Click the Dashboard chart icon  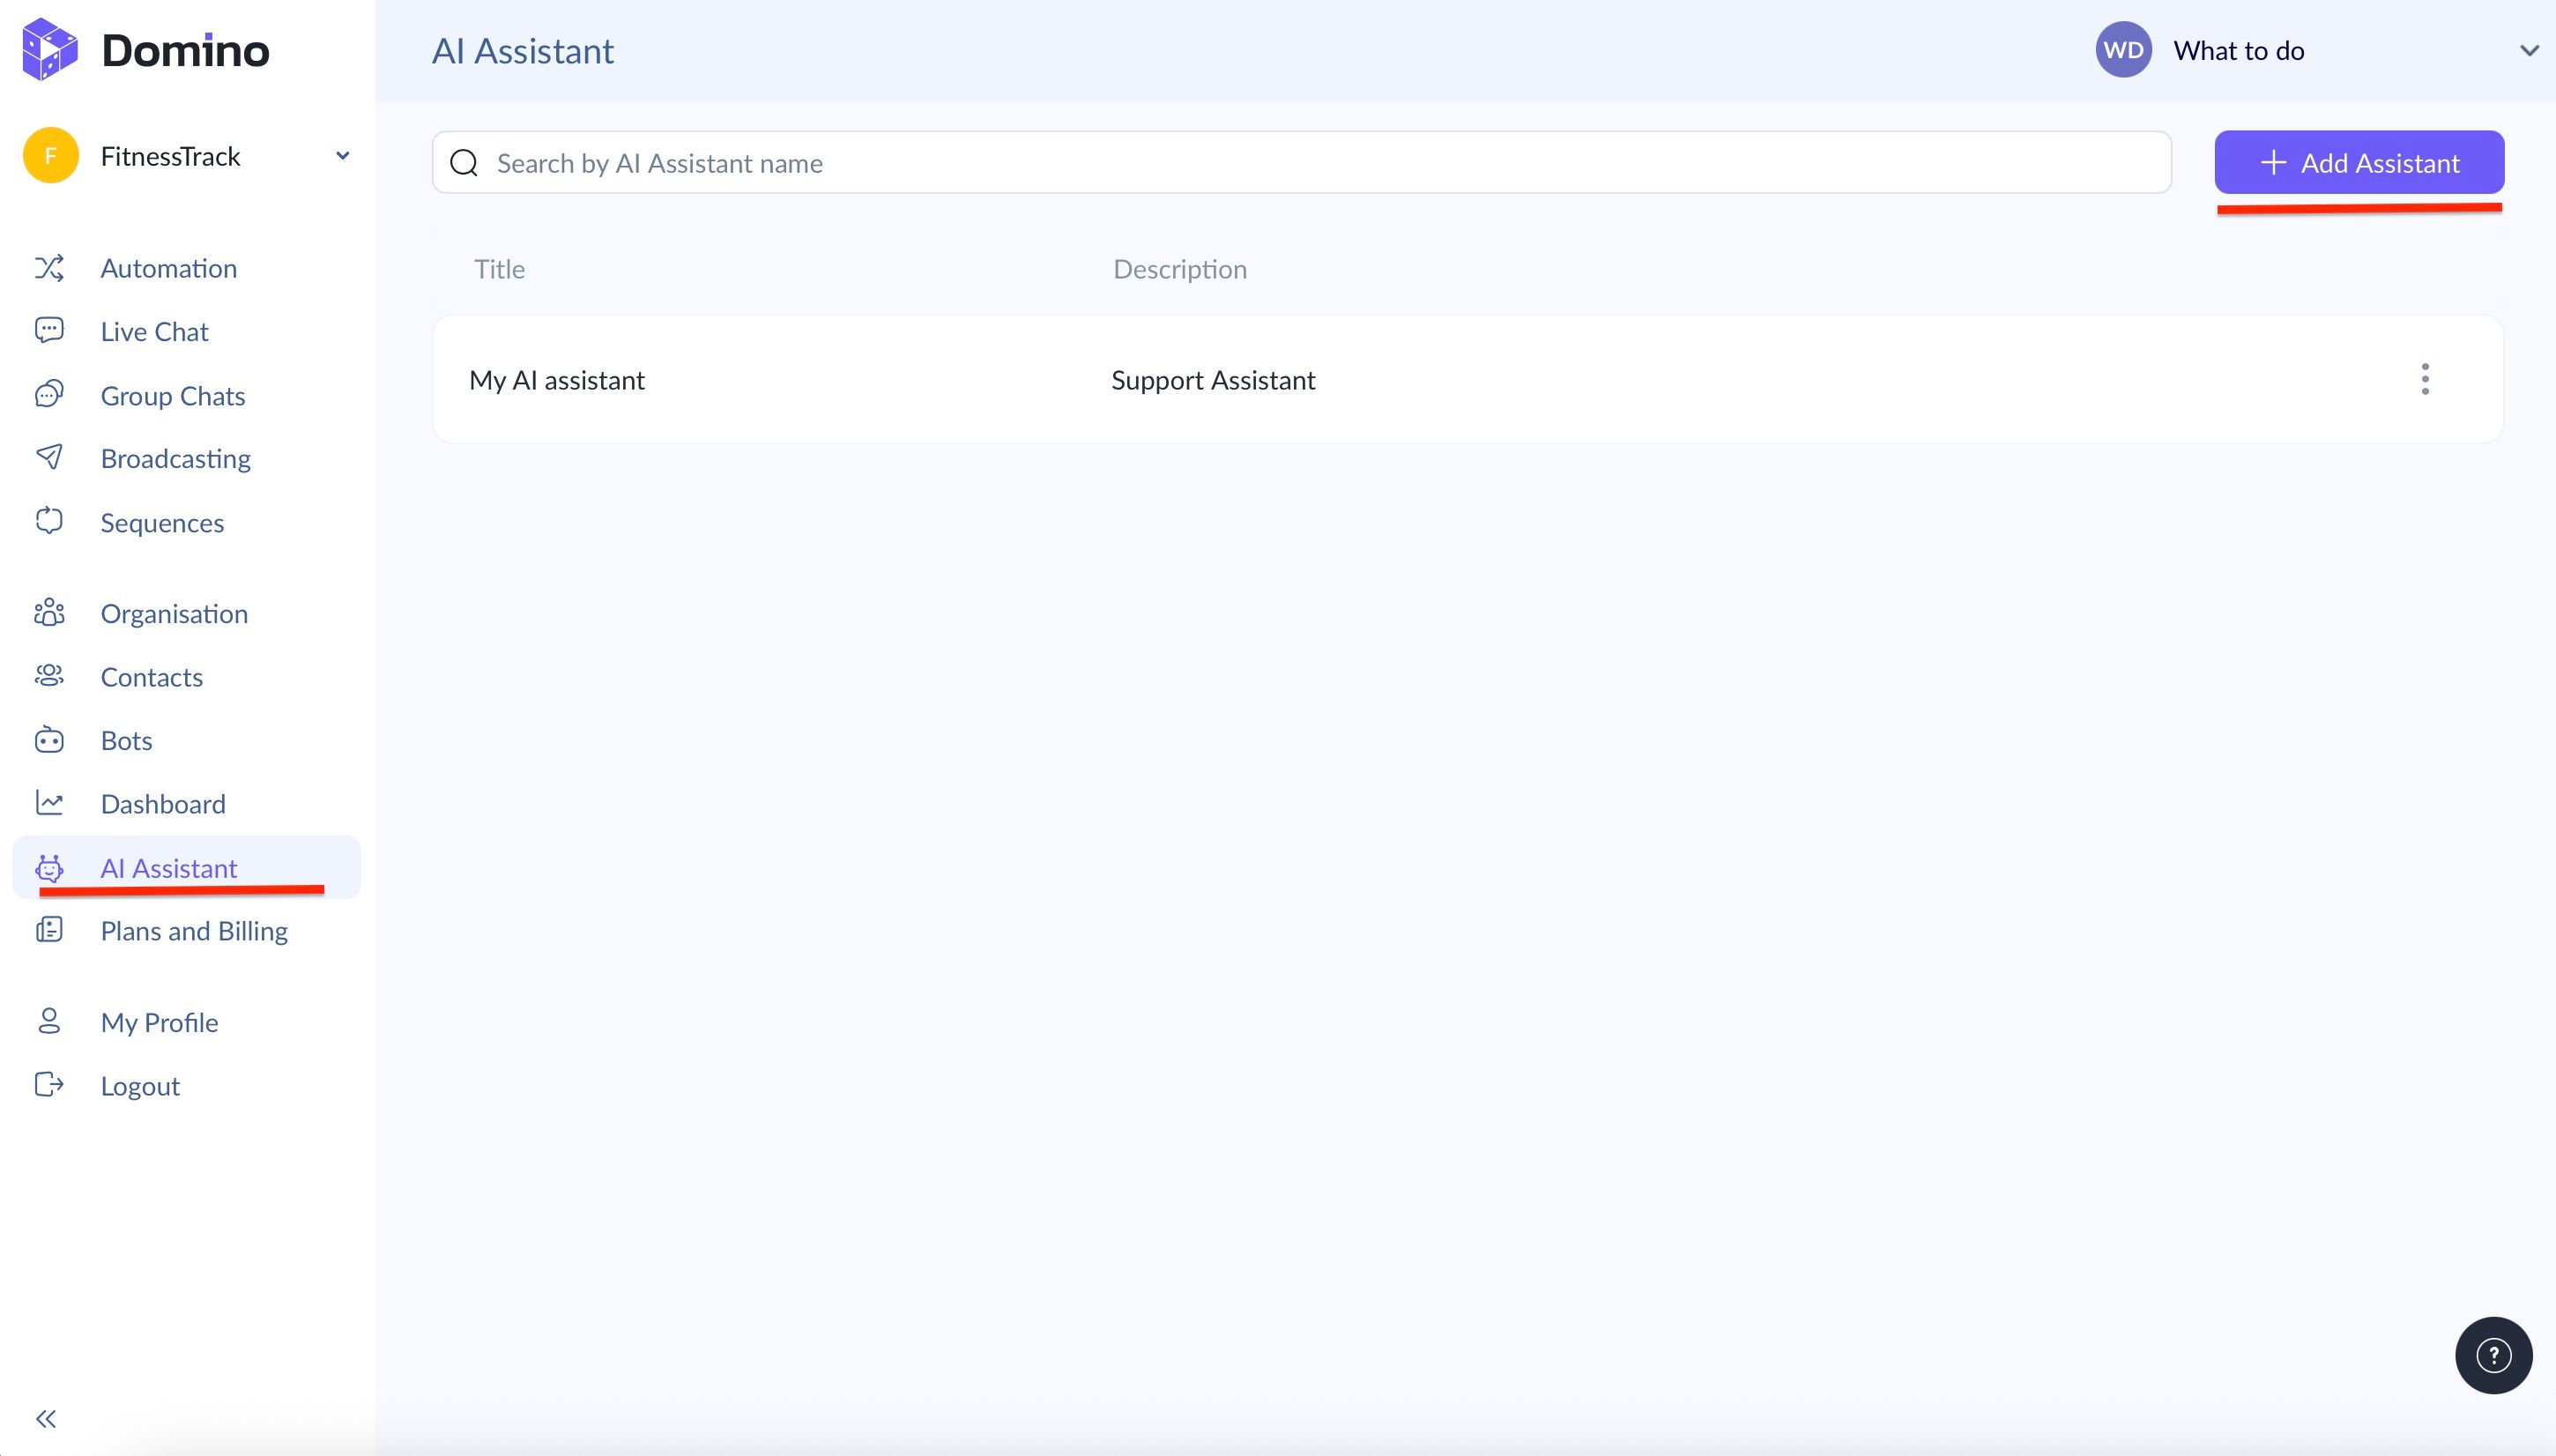tap(49, 803)
